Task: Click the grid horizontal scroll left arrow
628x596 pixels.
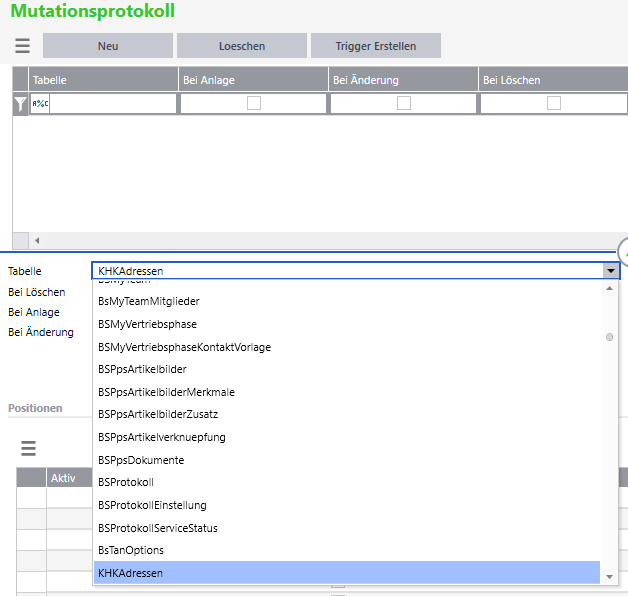Action: (37, 240)
